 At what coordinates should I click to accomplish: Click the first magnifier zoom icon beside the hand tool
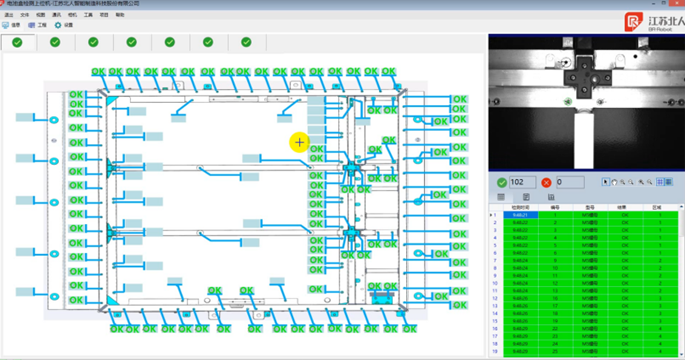point(623,182)
